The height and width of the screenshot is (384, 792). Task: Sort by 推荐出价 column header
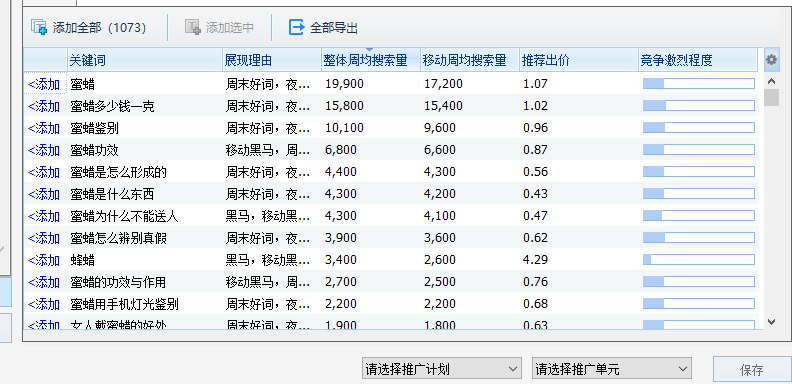[579, 60]
